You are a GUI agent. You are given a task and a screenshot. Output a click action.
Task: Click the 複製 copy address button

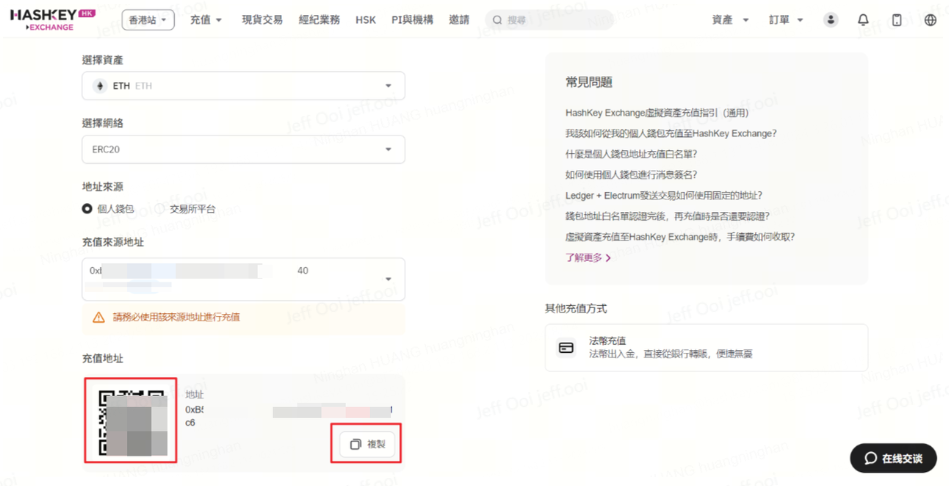point(366,444)
